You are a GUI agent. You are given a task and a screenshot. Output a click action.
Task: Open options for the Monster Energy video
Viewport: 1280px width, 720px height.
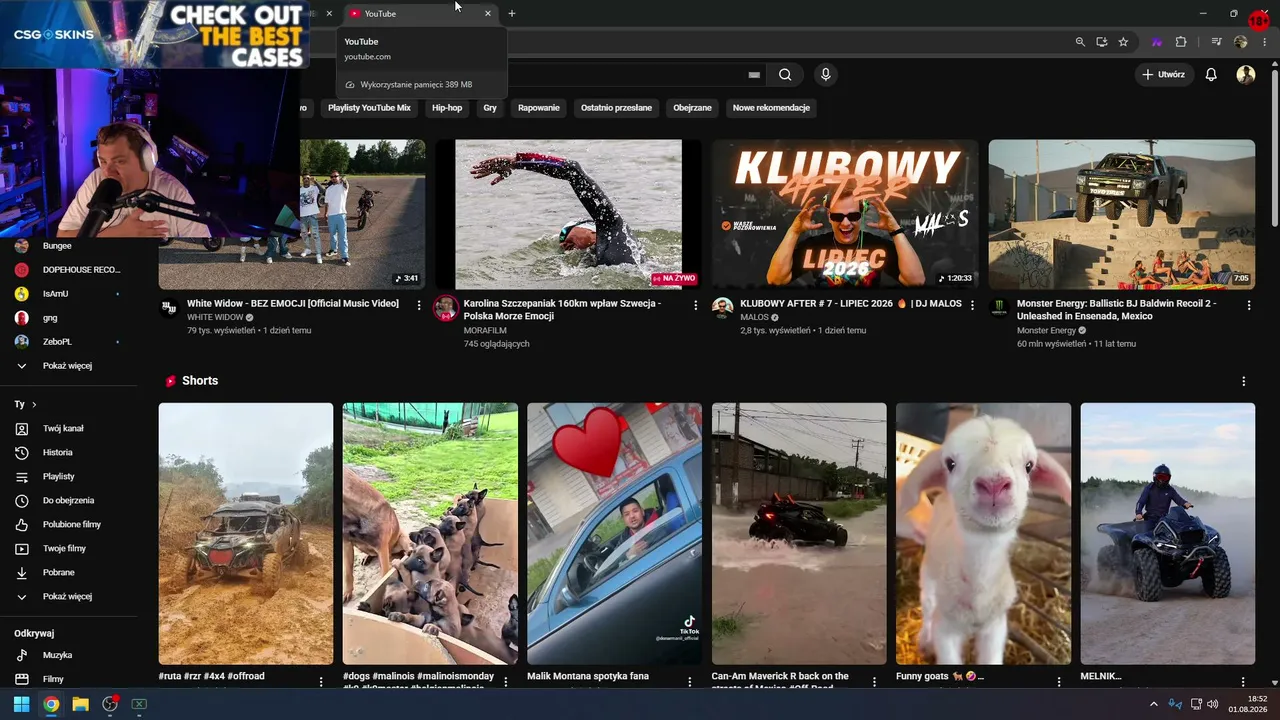point(1249,304)
